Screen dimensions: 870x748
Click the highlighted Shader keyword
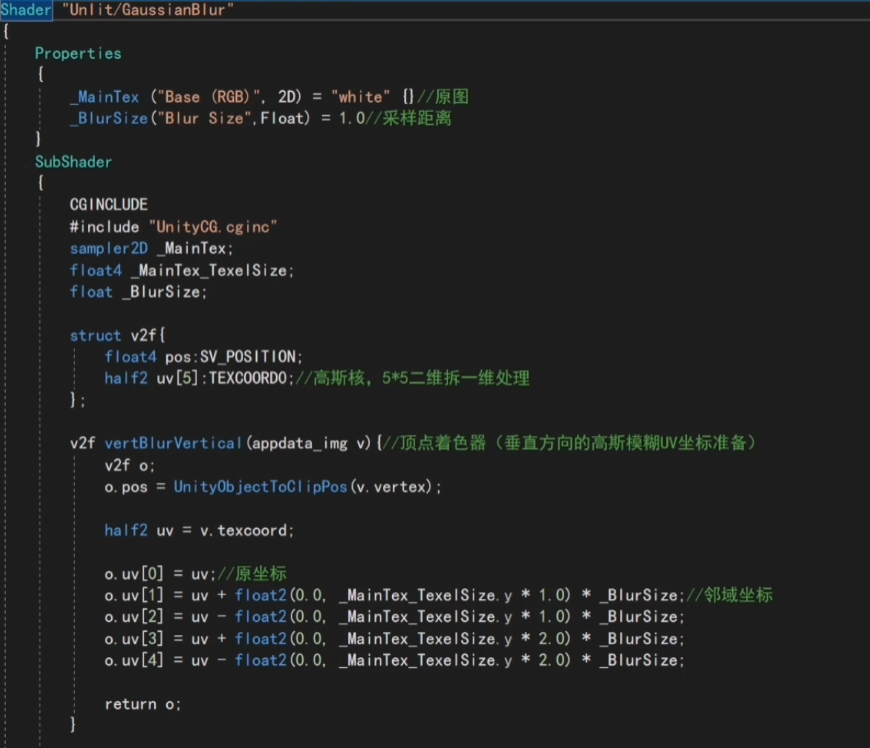pos(26,10)
